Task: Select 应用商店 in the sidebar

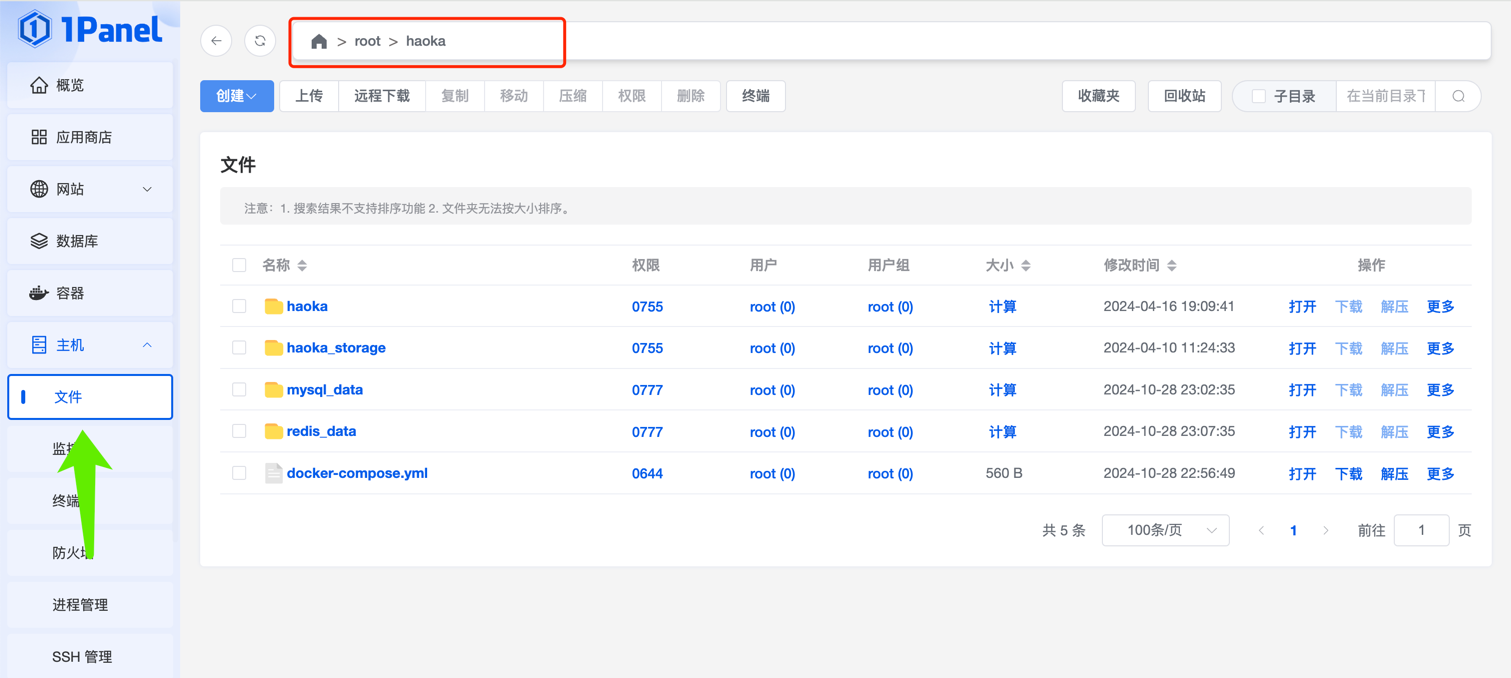Action: 90,137
